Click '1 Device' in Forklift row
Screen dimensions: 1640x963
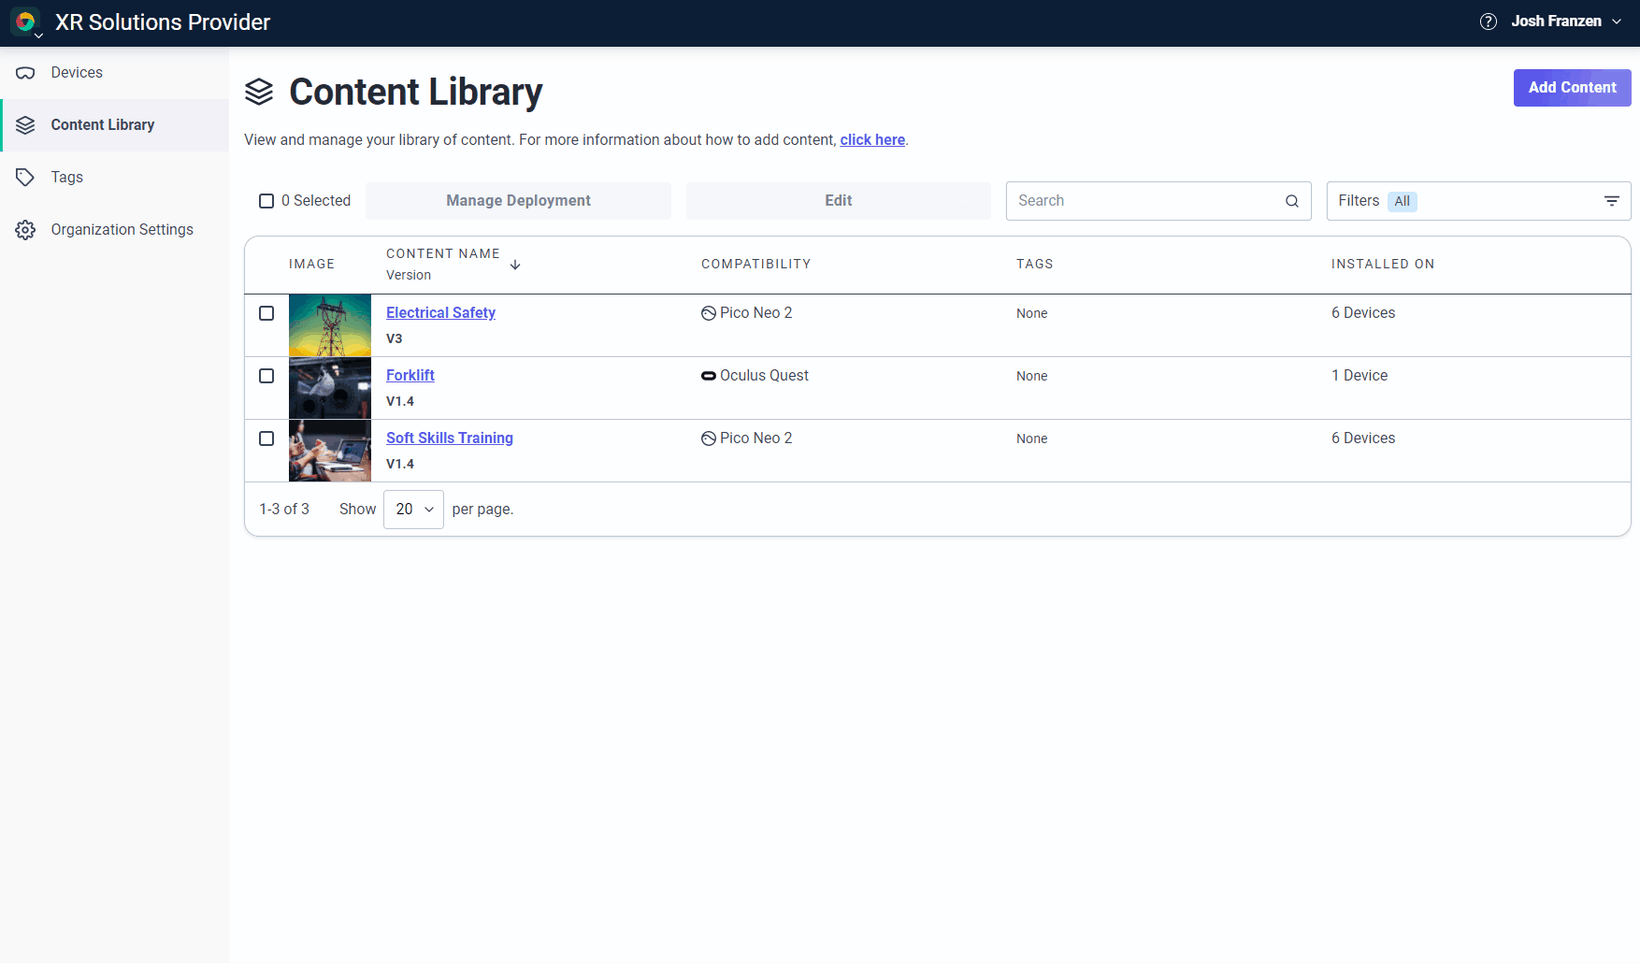click(1359, 376)
